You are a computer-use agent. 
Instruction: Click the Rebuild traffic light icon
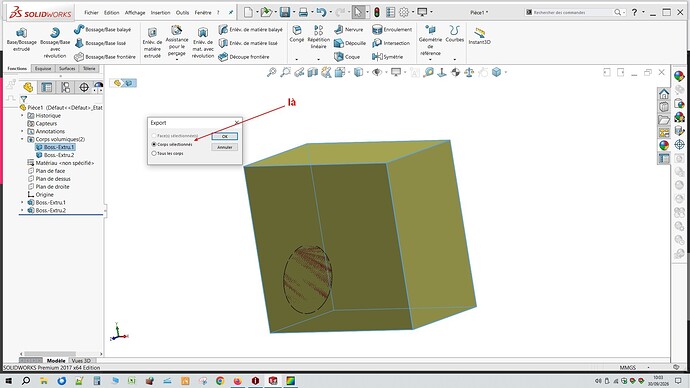(x=377, y=12)
